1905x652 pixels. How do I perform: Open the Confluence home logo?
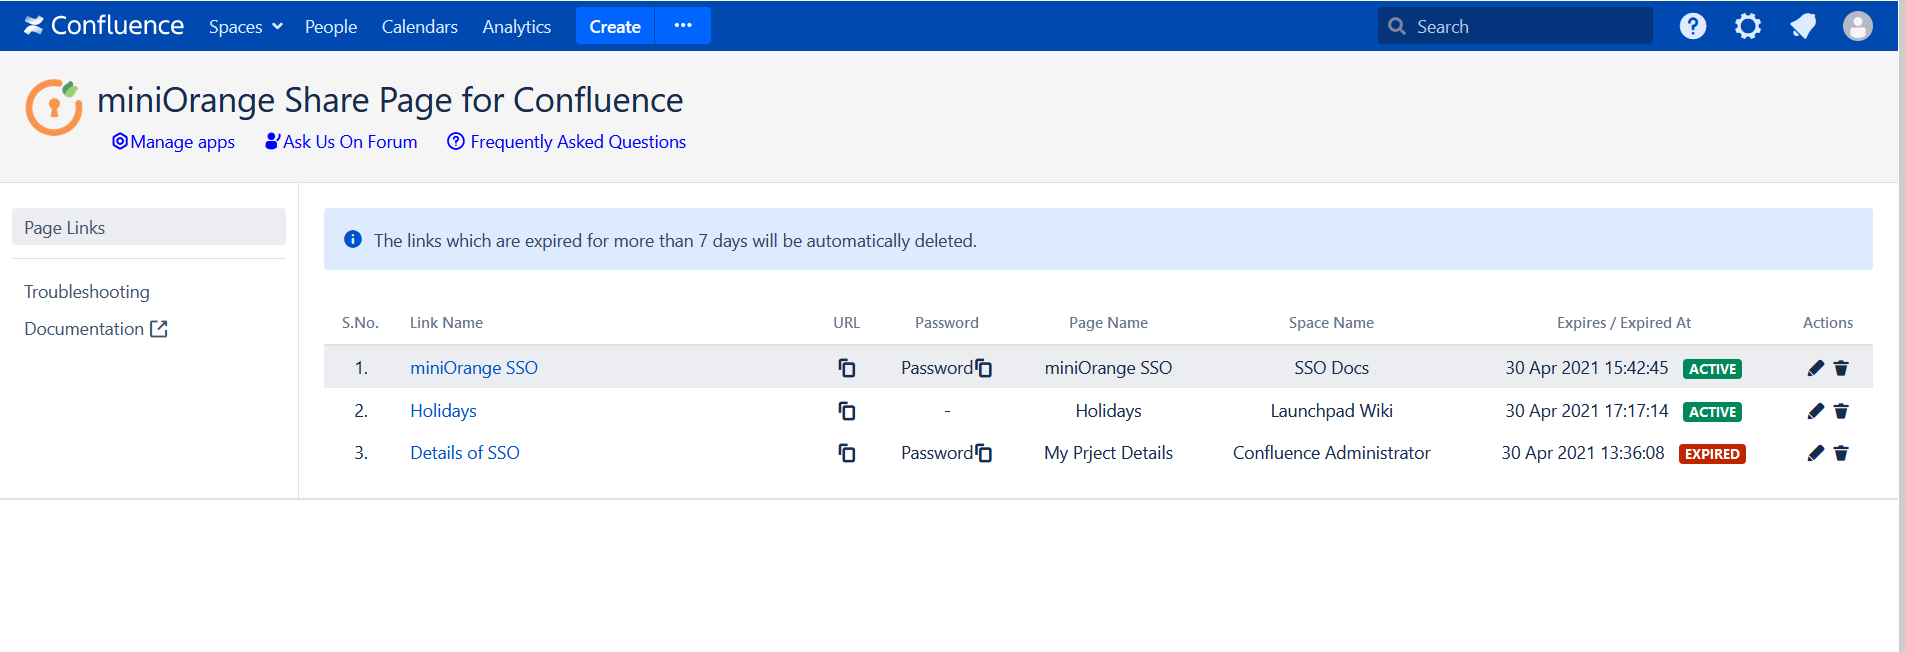[x=104, y=26]
